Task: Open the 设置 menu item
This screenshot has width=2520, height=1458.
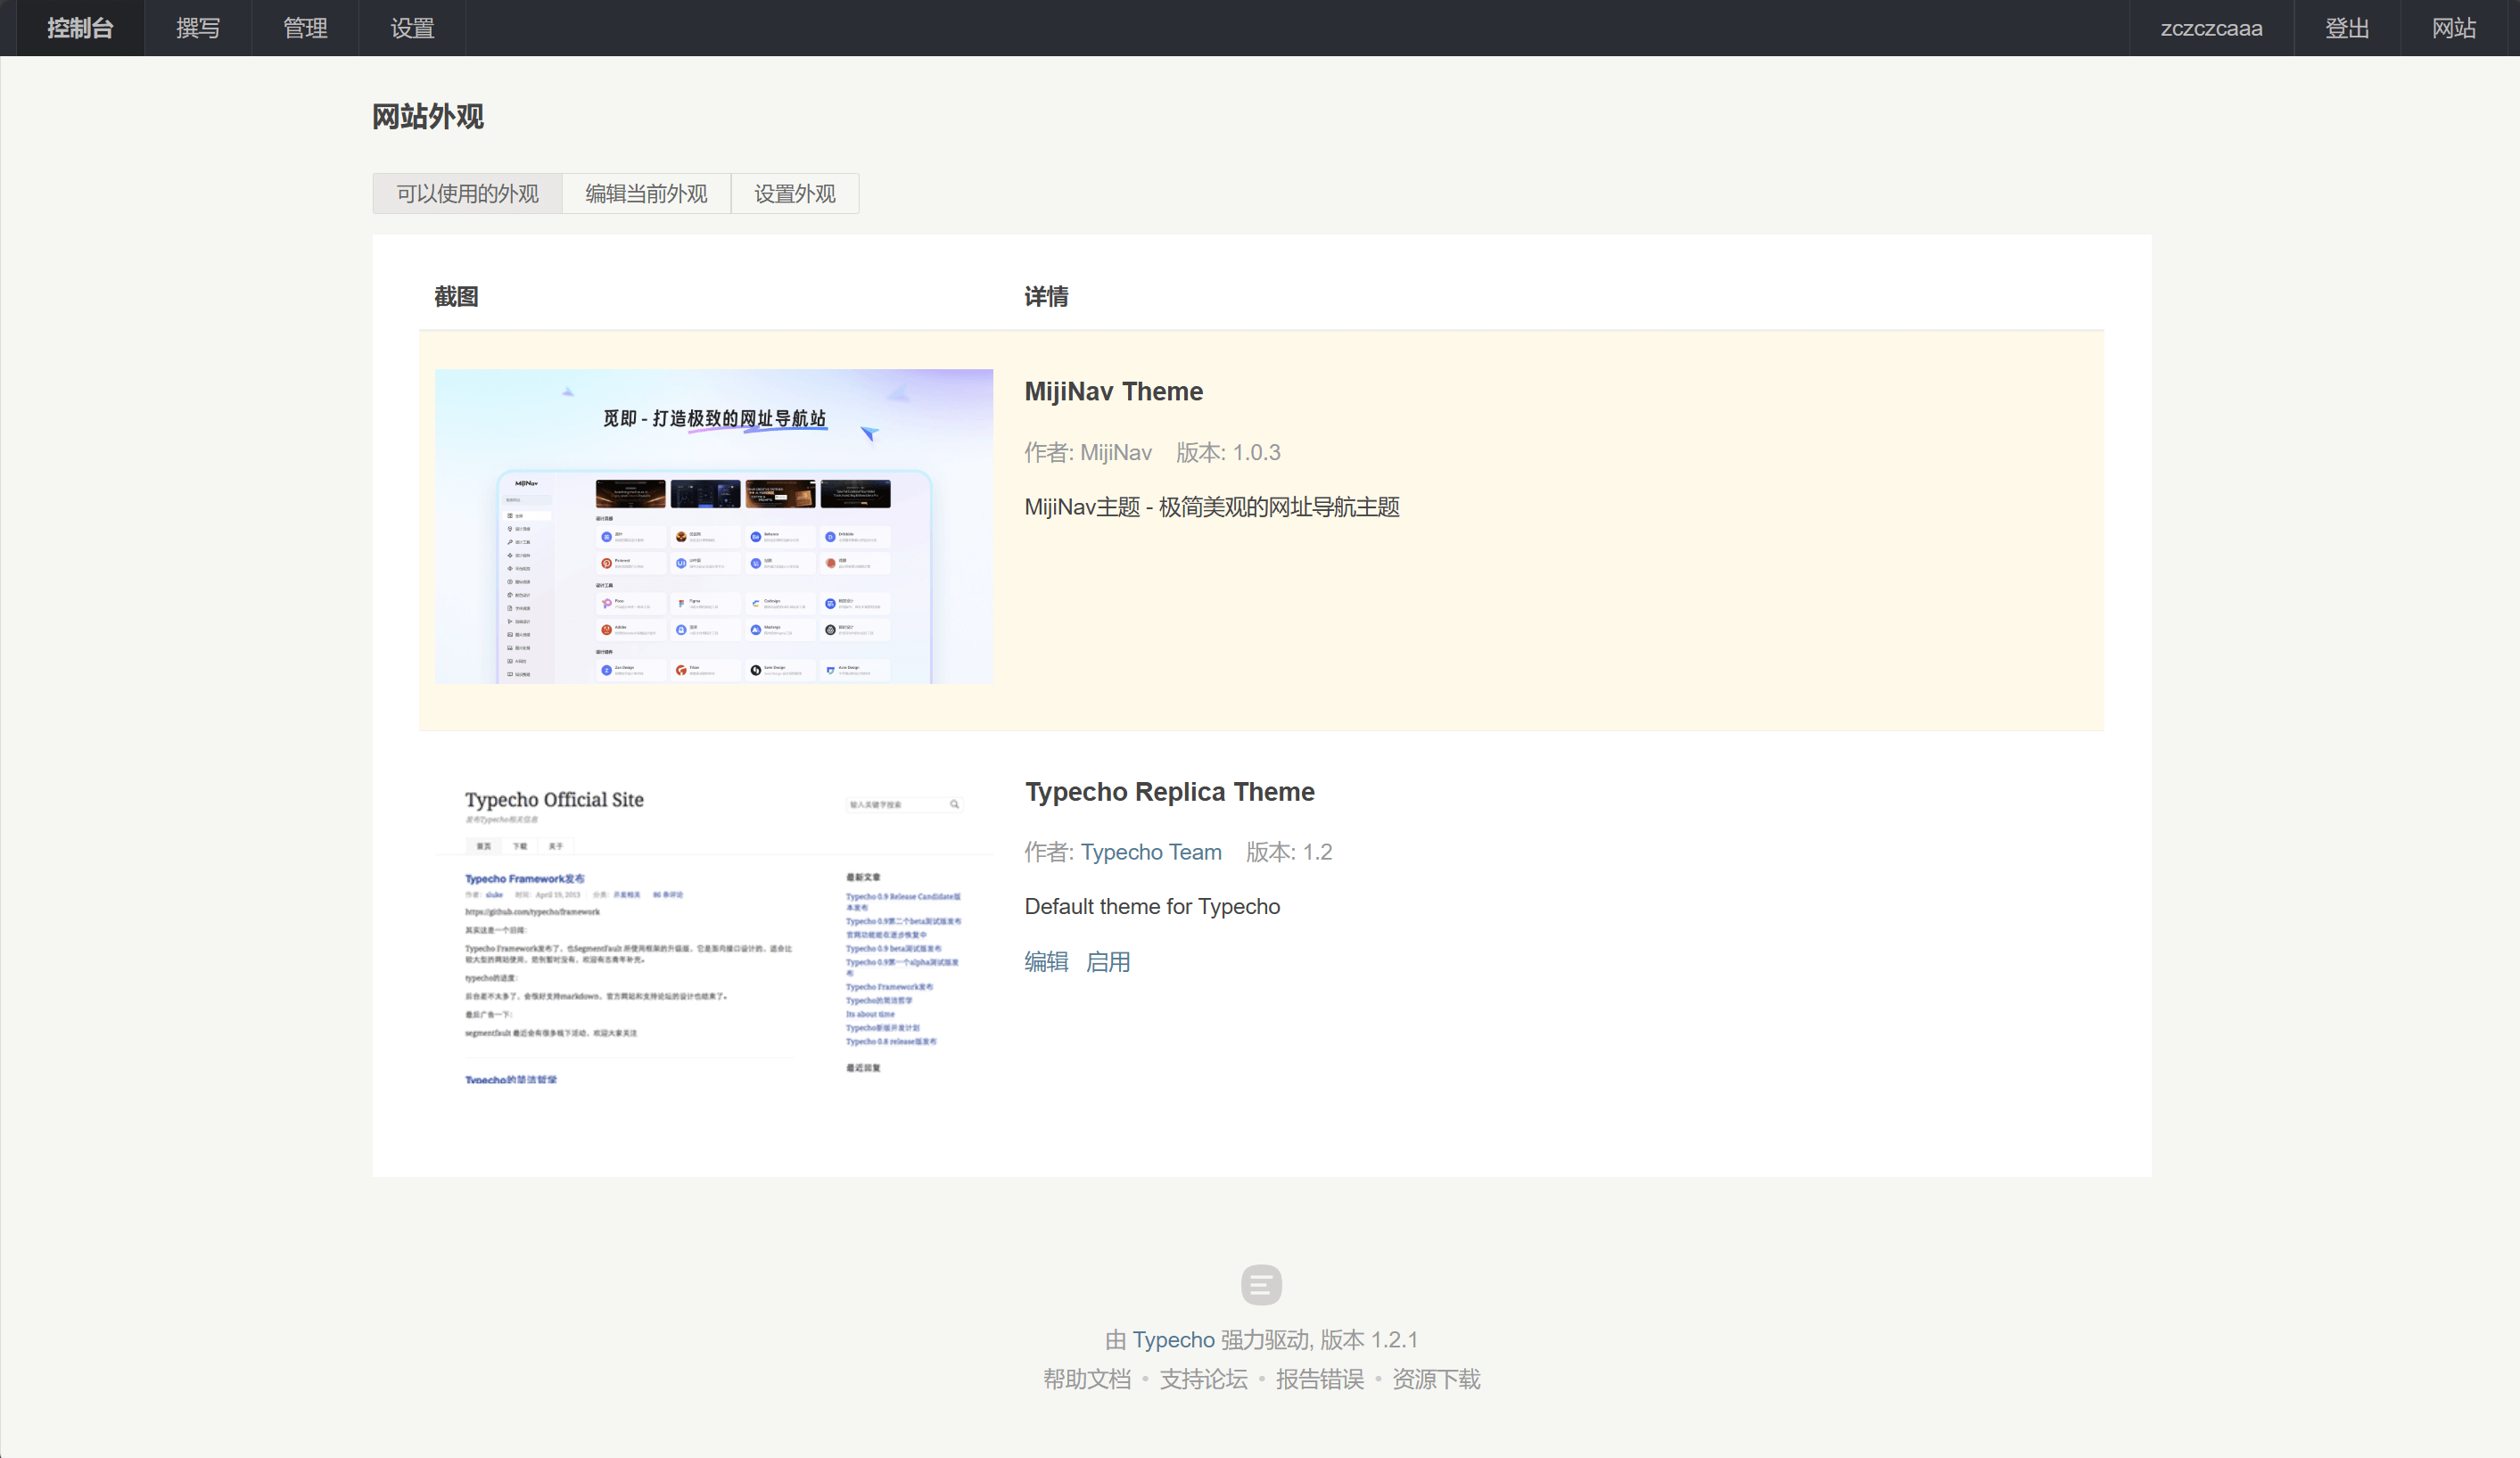Action: [x=411, y=28]
